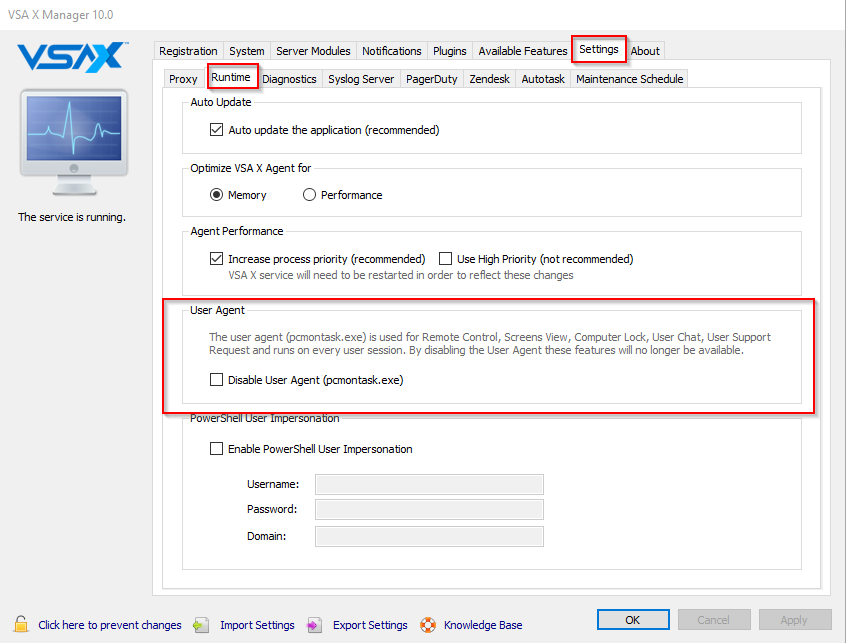The image size is (846, 643).
Task: Open the About tab
Action: (x=645, y=51)
